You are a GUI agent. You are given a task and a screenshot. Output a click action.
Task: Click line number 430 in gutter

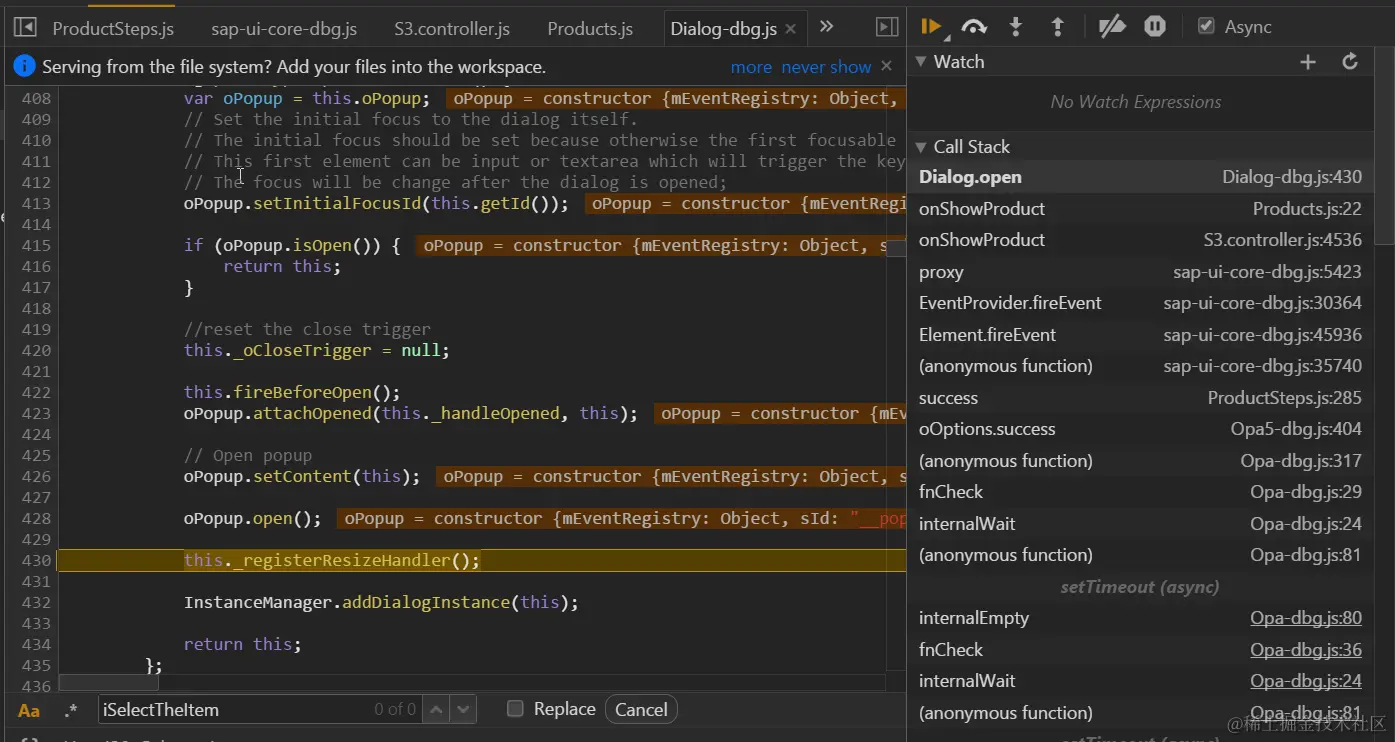coord(36,560)
